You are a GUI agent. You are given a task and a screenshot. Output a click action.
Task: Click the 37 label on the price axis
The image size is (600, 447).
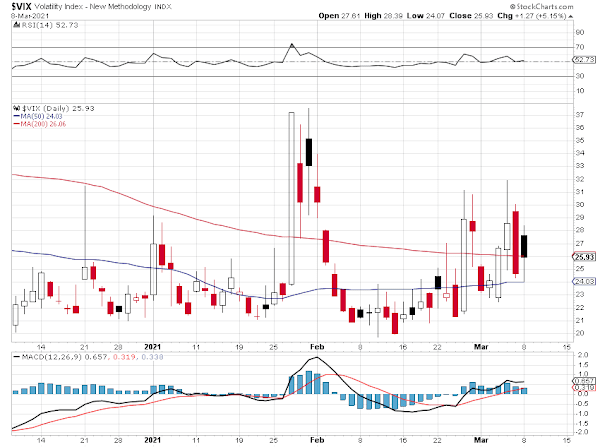point(580,114)
